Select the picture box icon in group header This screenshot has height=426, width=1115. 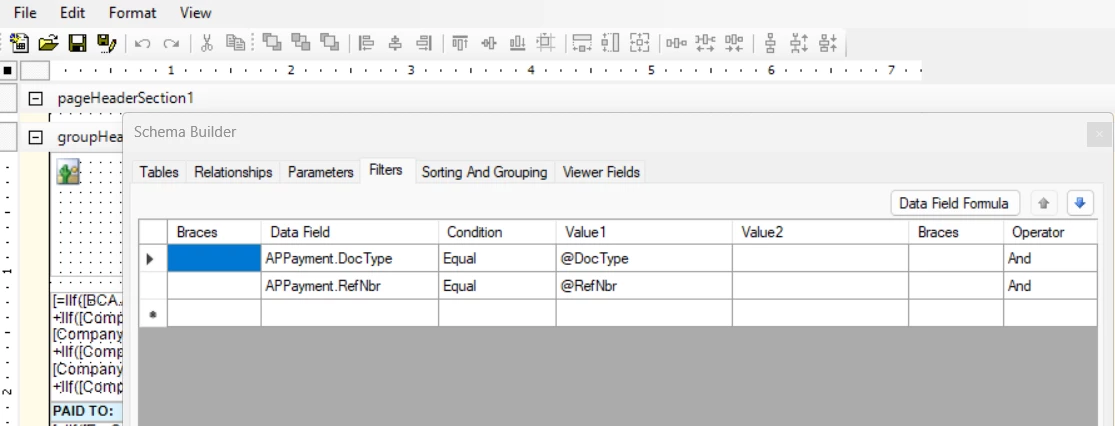click(x=69, y=172)
